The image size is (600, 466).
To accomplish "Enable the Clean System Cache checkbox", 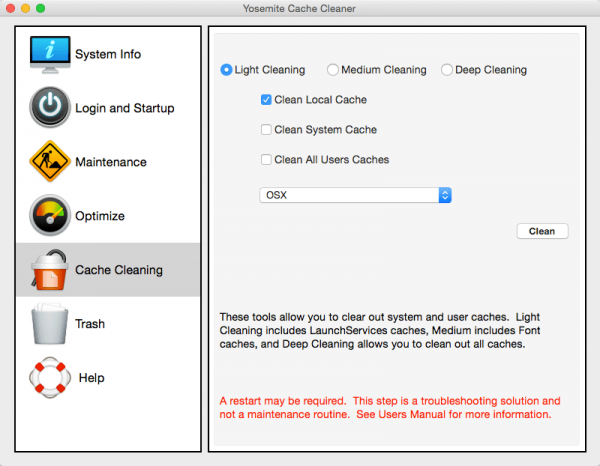I will coord(266,130).
